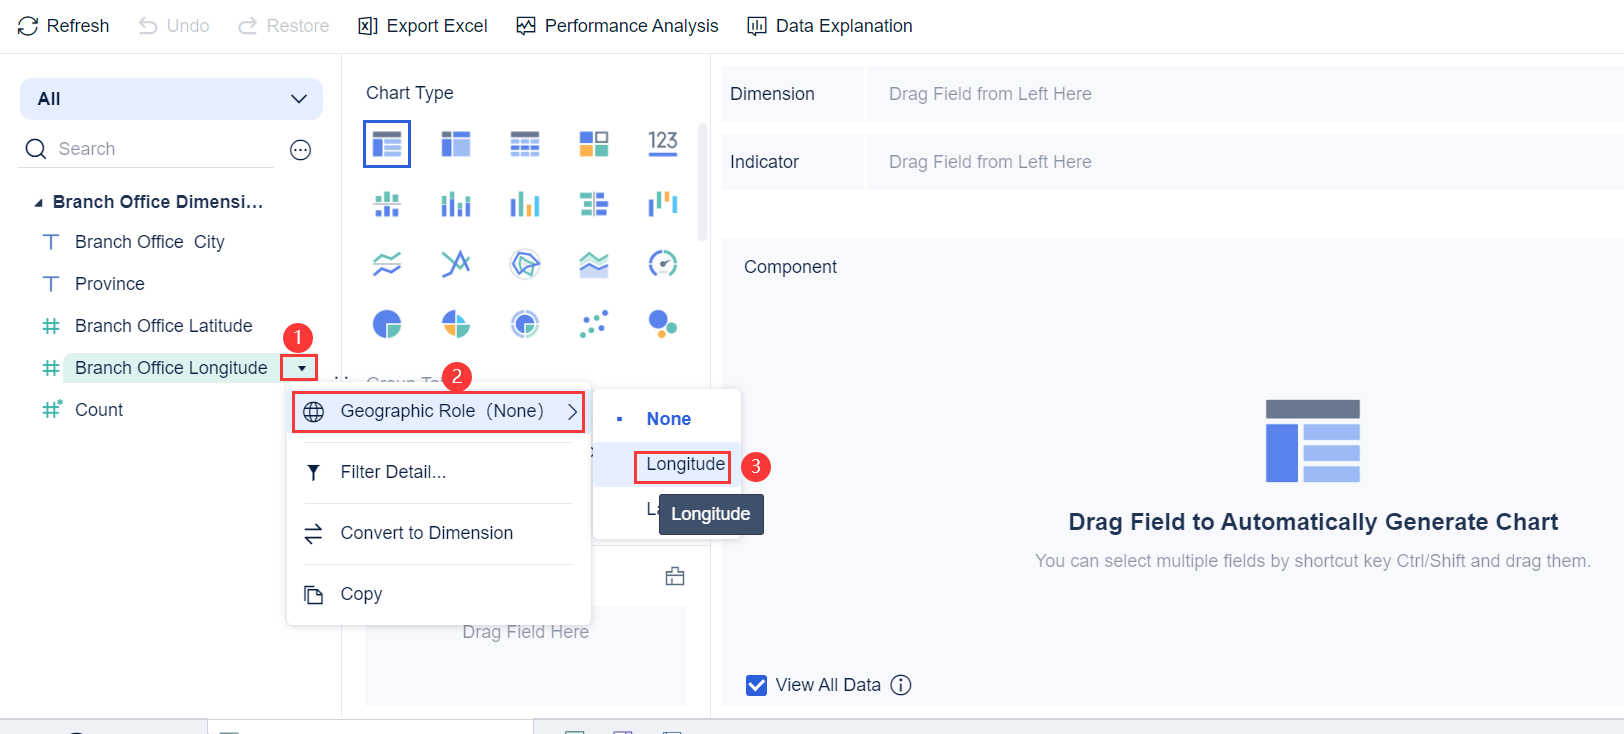Choose Convert to Dimension from context menu
This screenshot has width=1624, height=734.
tap(427, 533)
